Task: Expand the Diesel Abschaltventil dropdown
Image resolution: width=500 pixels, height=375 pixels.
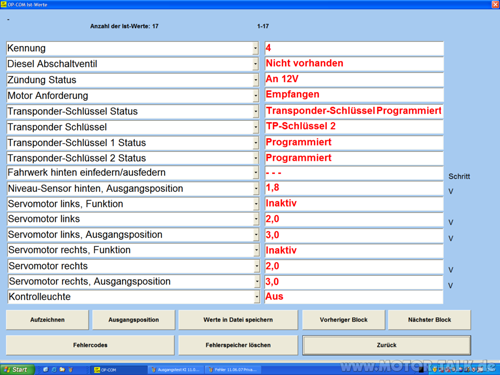Action: [x=255, y=64]
